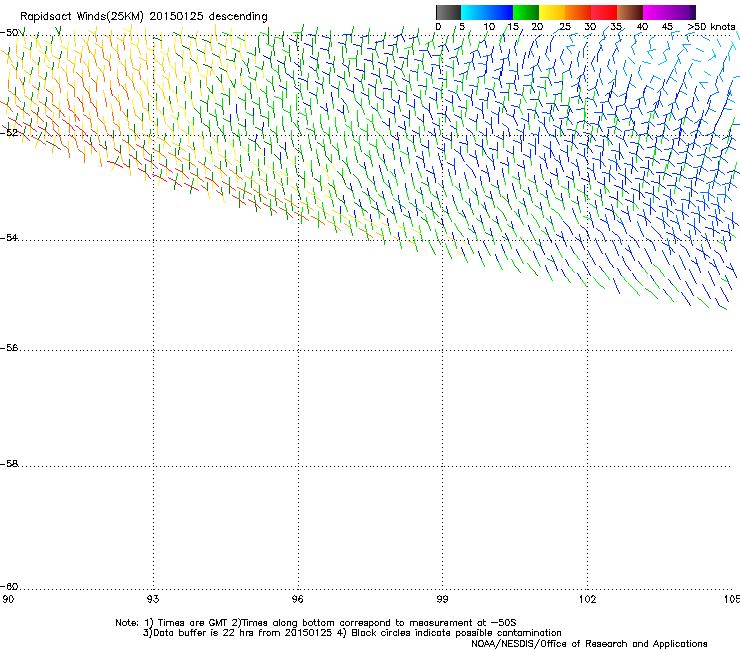Click the latitude label -56
This screenshot has height=650, width=740.
click(x=9, y=347)
